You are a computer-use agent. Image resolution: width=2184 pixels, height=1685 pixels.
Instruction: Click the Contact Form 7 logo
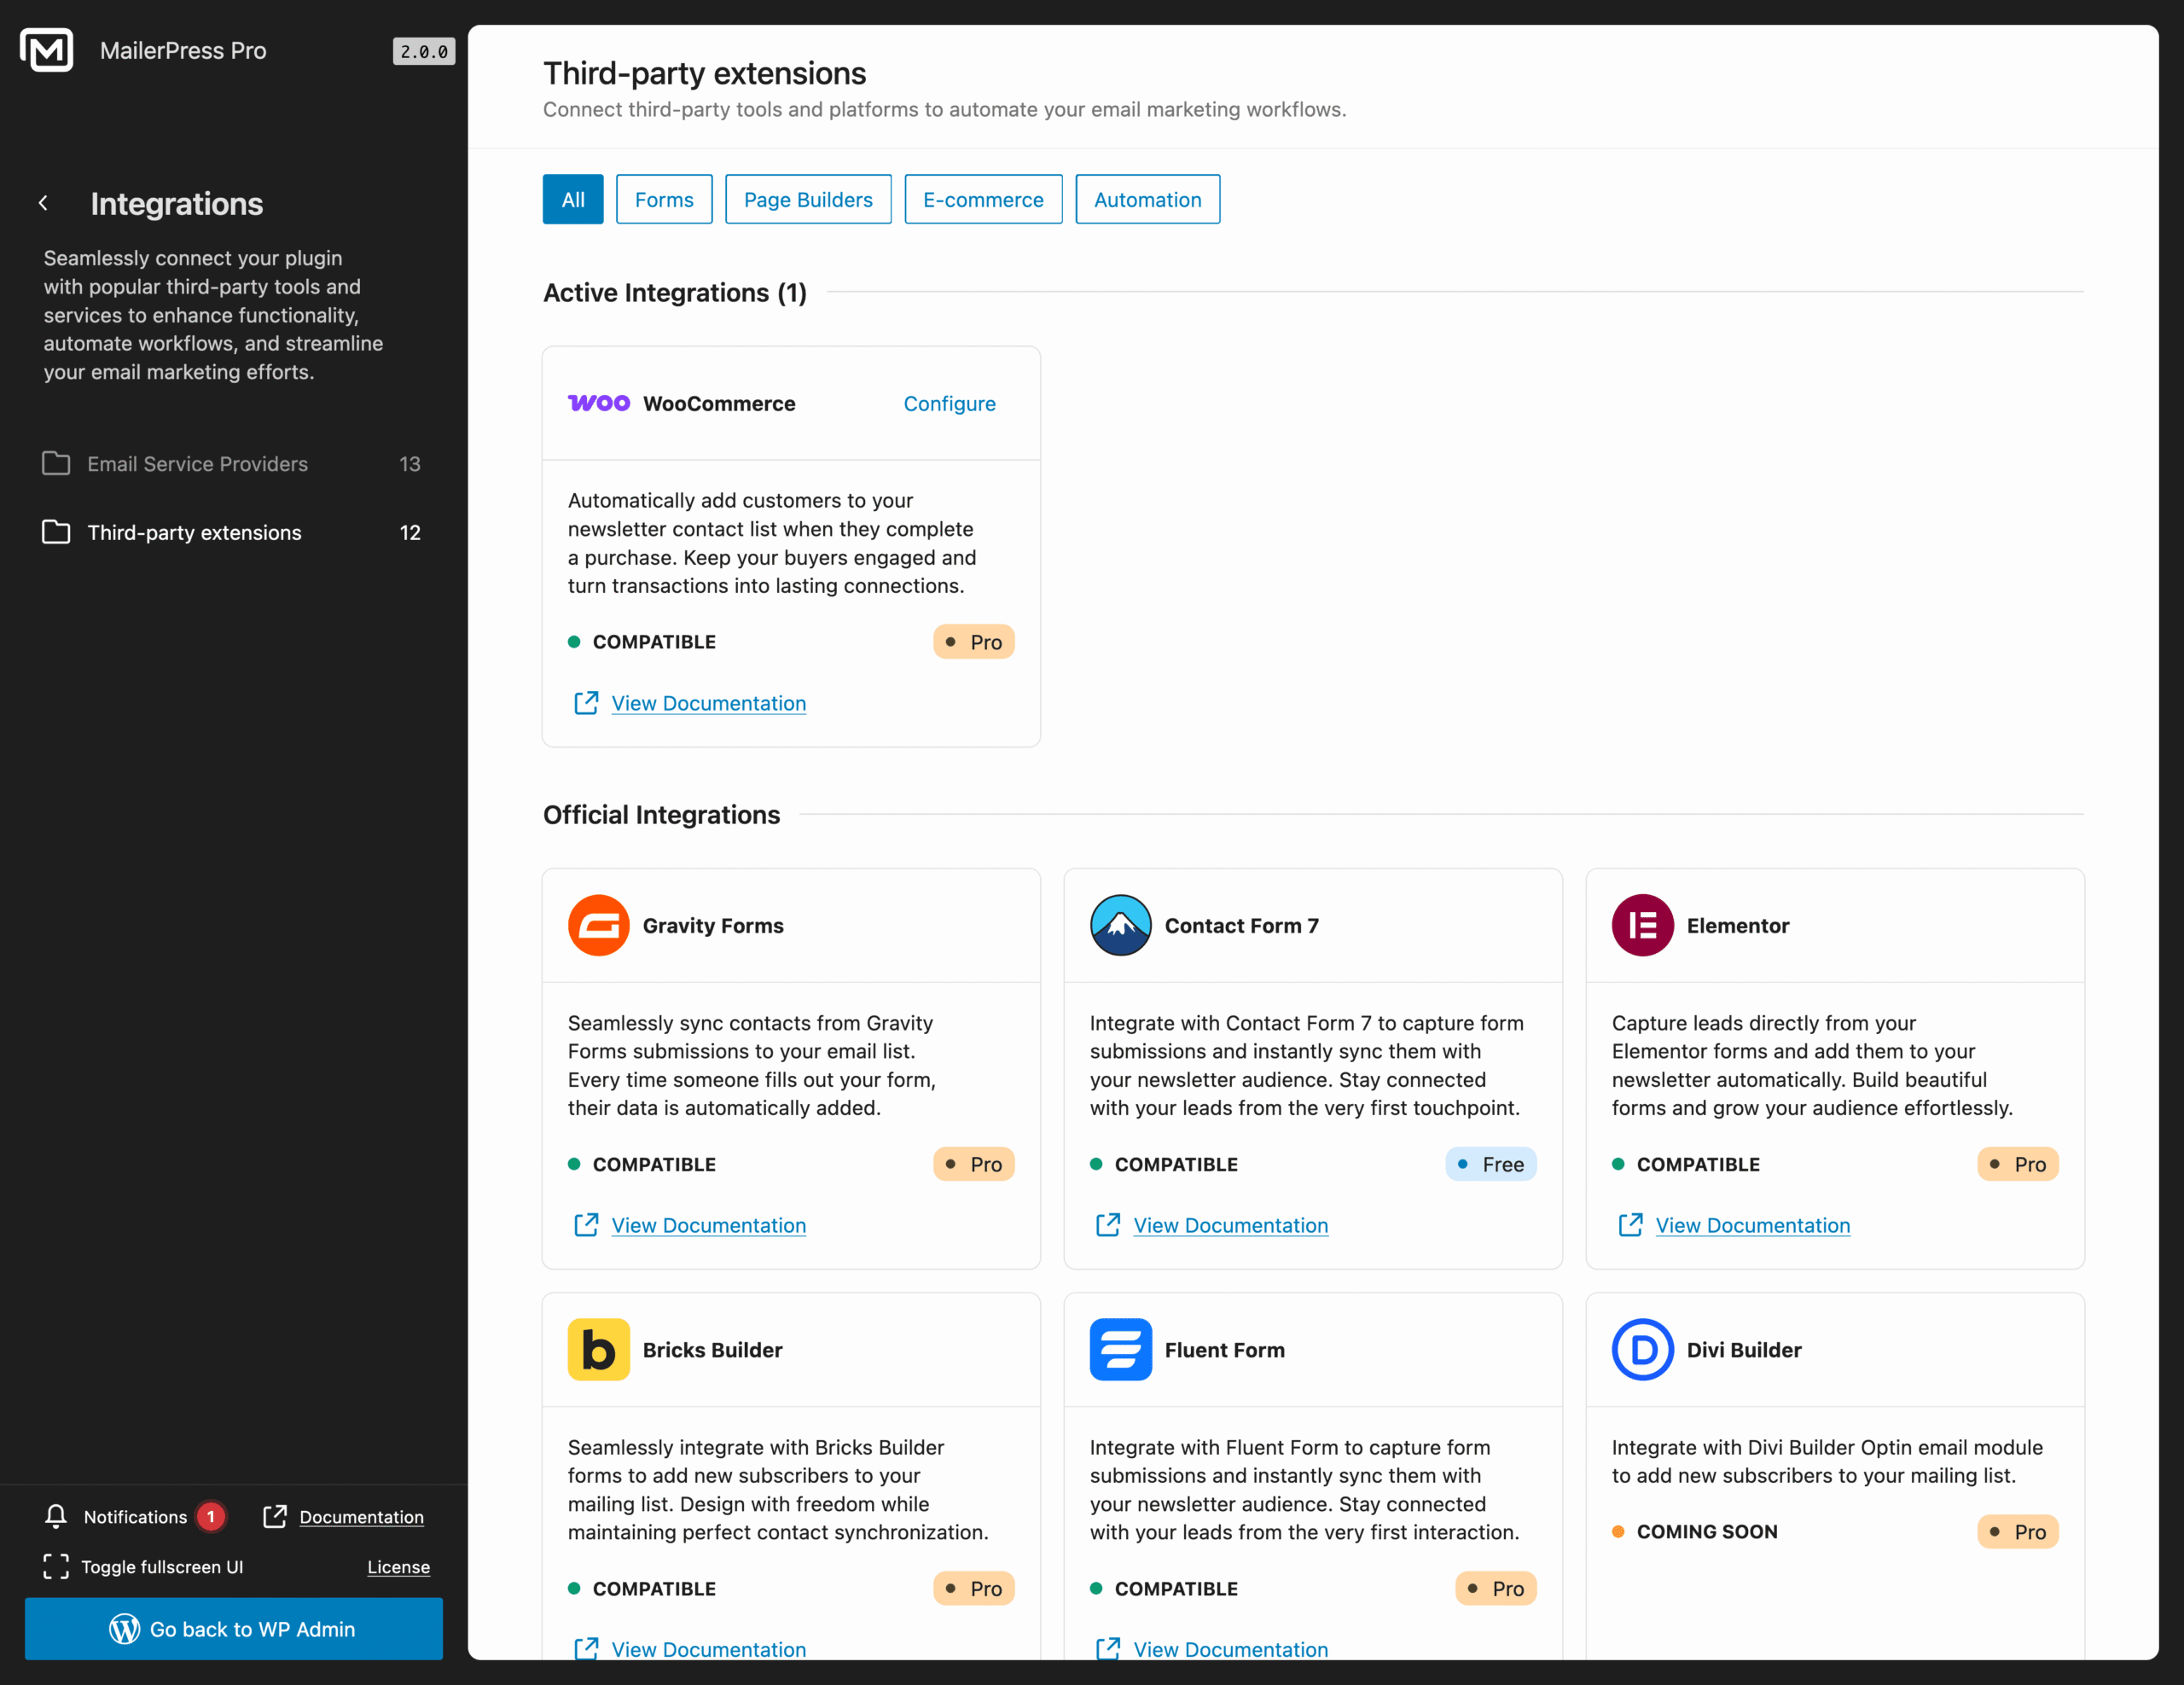1120,925
